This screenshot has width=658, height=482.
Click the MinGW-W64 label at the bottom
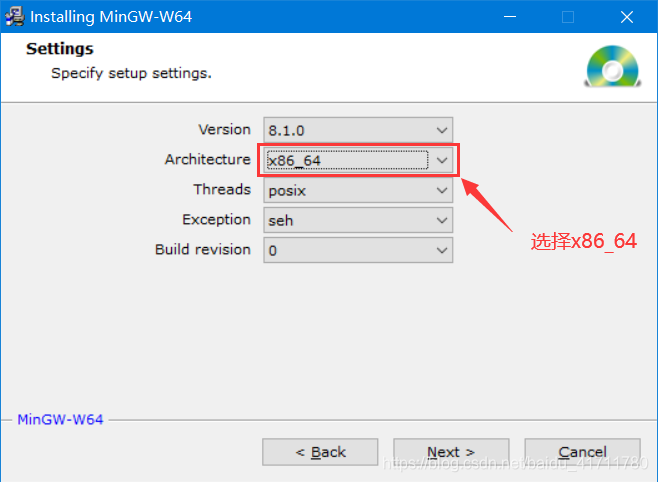[x=60, y=419]
